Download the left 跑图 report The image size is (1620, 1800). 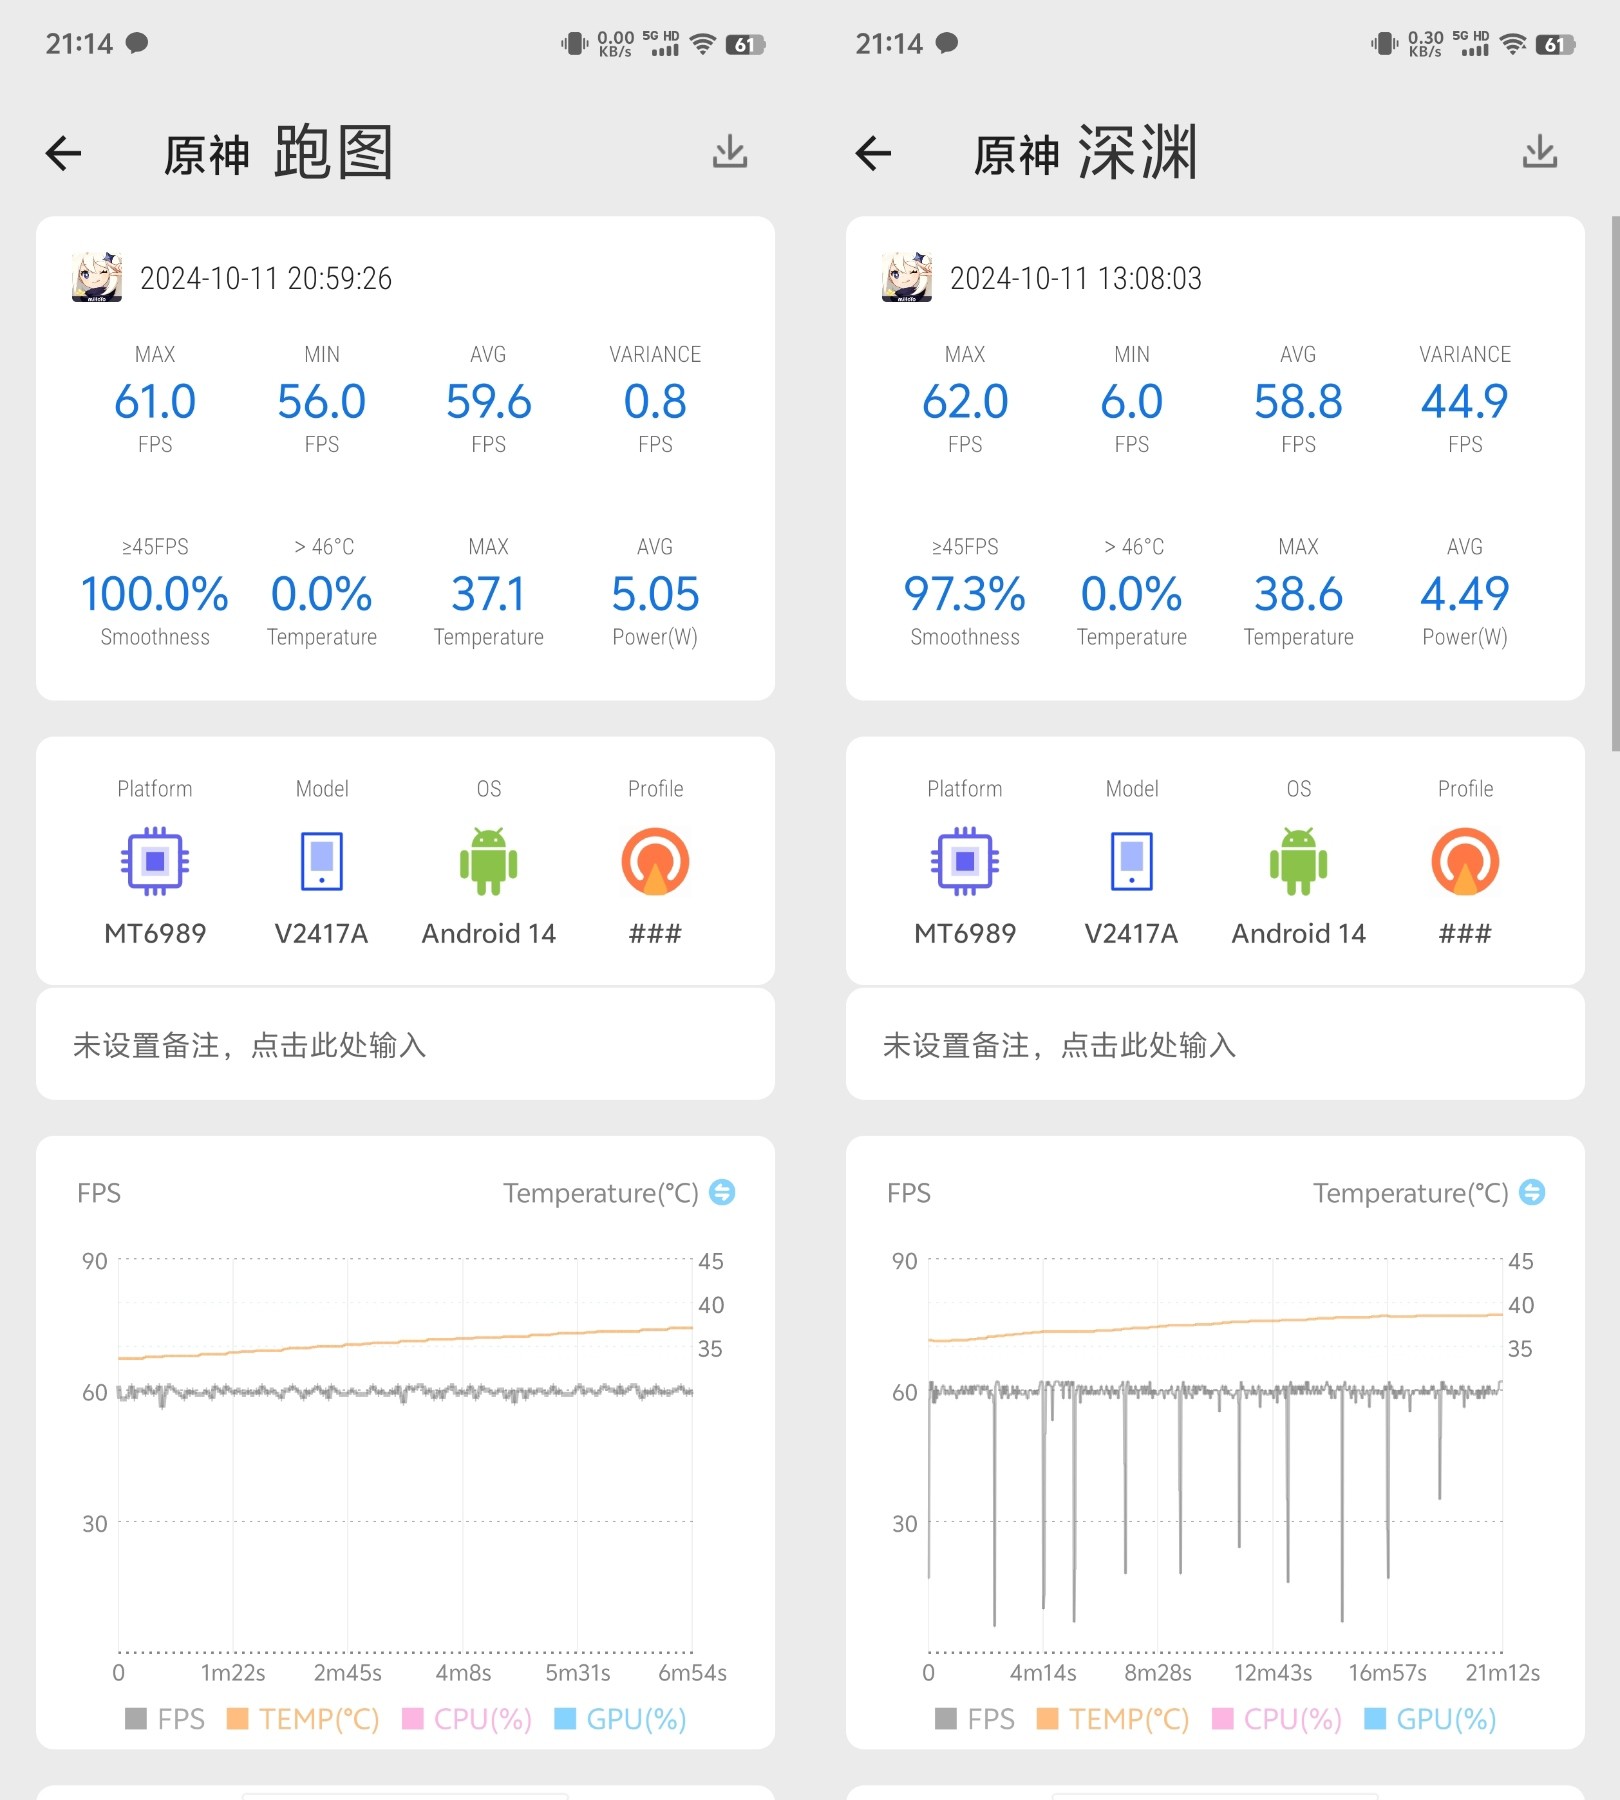tap(730, 152)
